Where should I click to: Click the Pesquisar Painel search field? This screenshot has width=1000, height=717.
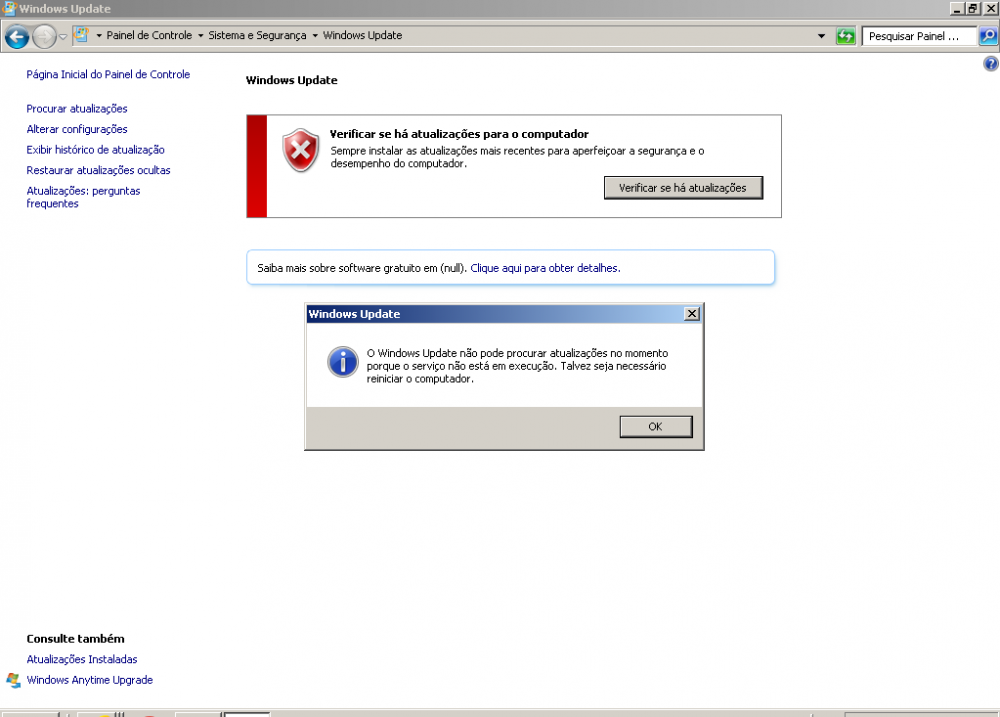(x=919, y=36)
